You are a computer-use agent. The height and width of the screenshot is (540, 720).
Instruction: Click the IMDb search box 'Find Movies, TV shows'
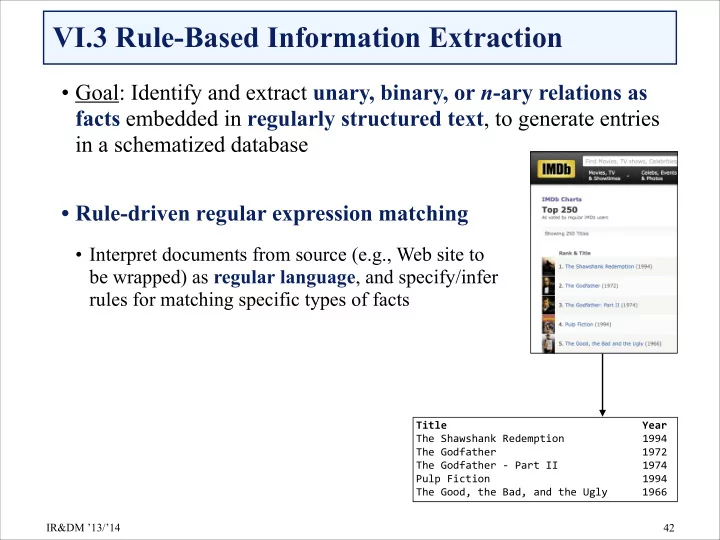click(x=630, y=161)
